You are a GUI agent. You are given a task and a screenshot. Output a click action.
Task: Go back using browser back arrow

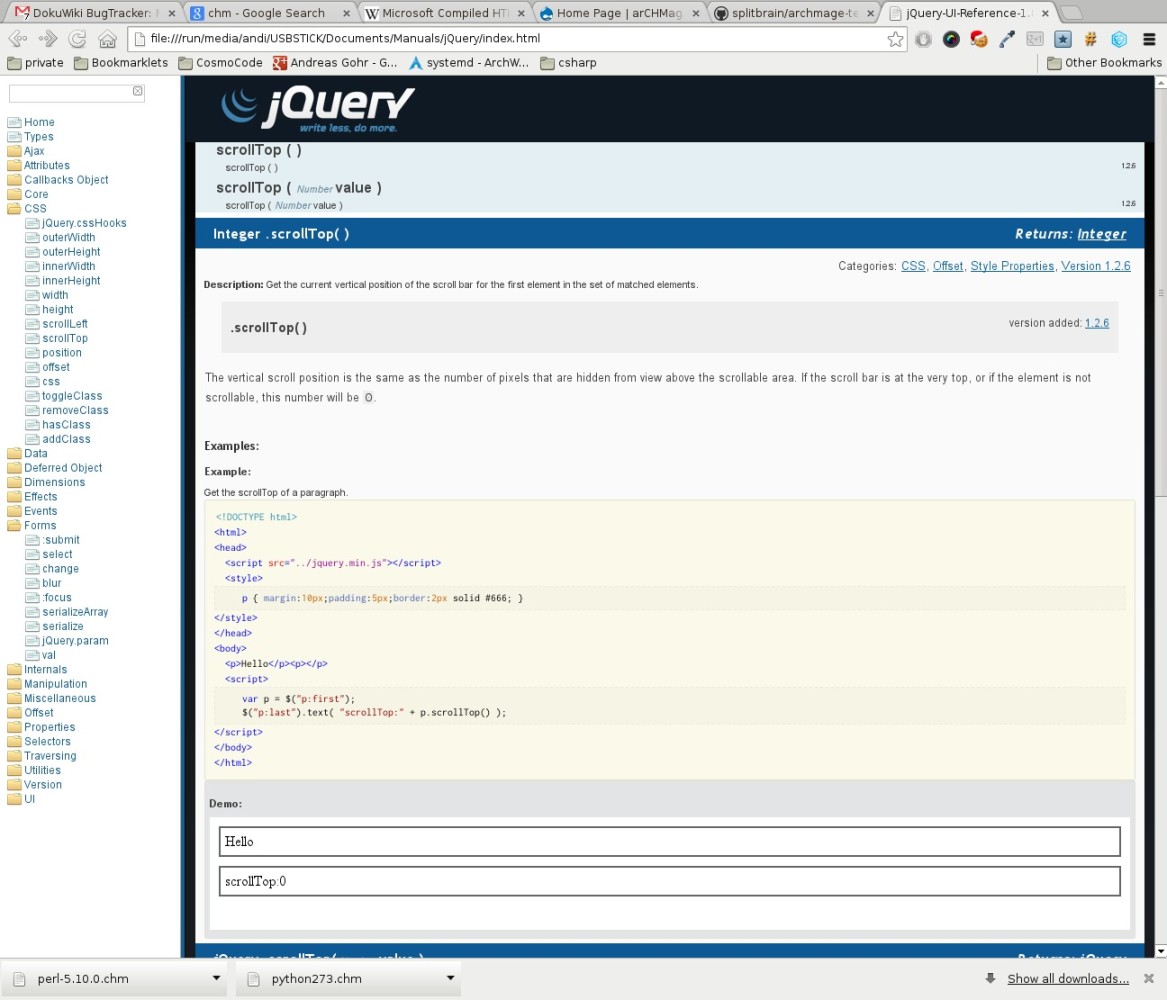[18, 39]
